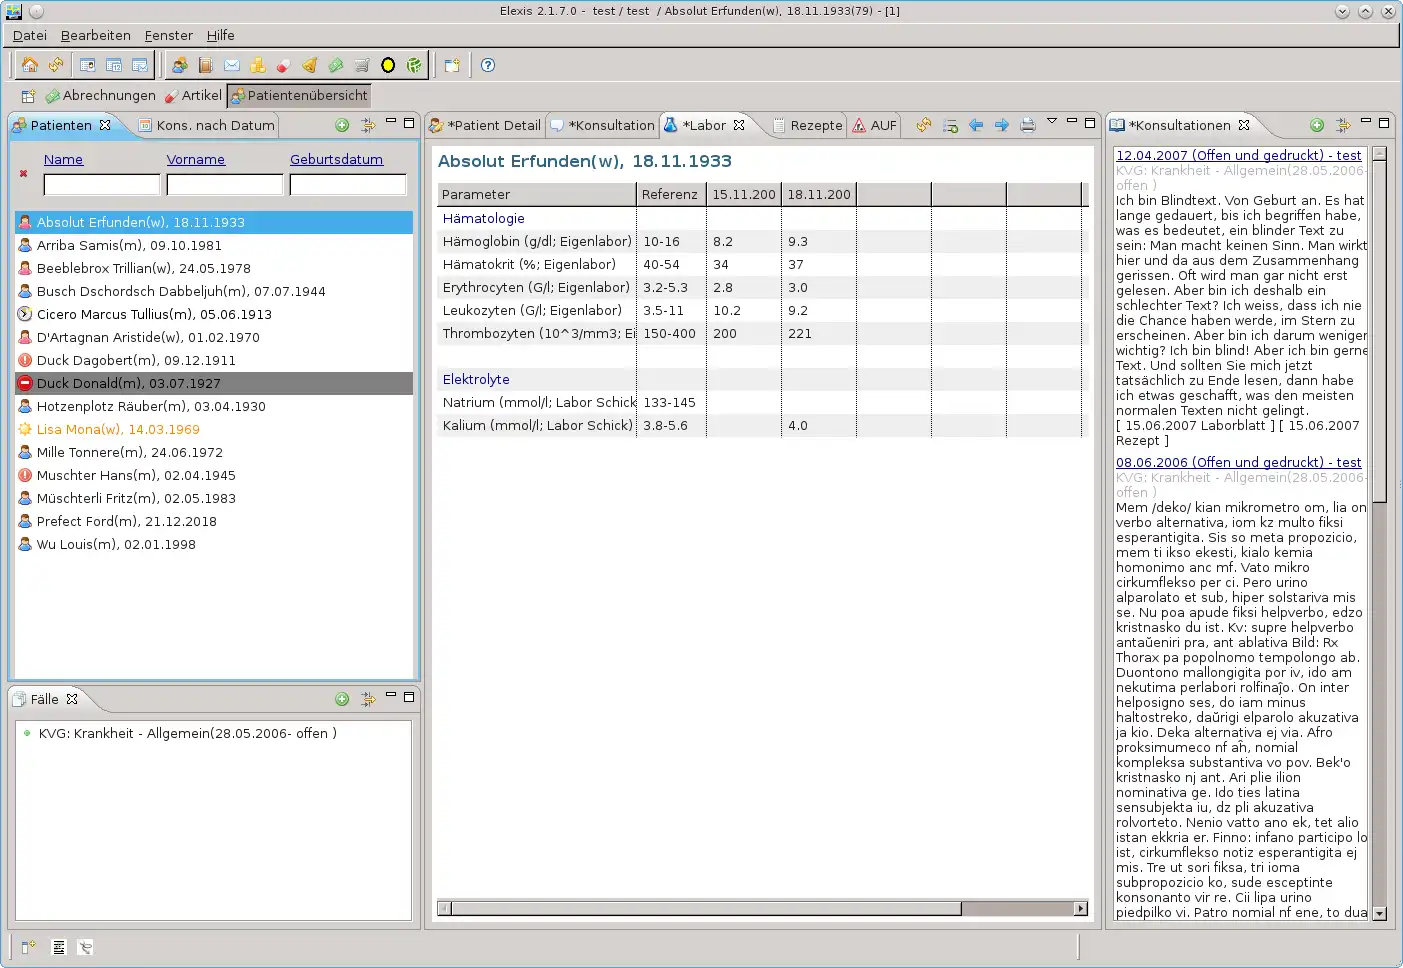This screenshot has width=1403, height=968.
Task: Open the Datei menu
Action: [30, 35]
